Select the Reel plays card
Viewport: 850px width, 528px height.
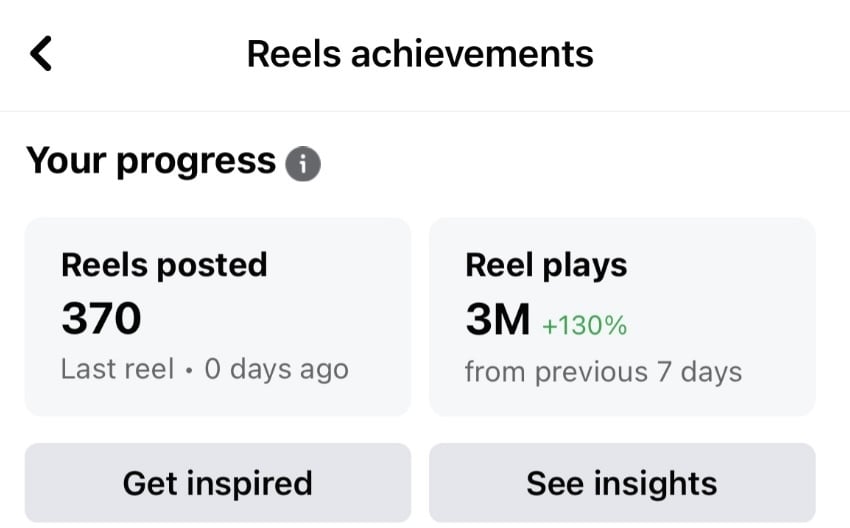click(621, 316)
